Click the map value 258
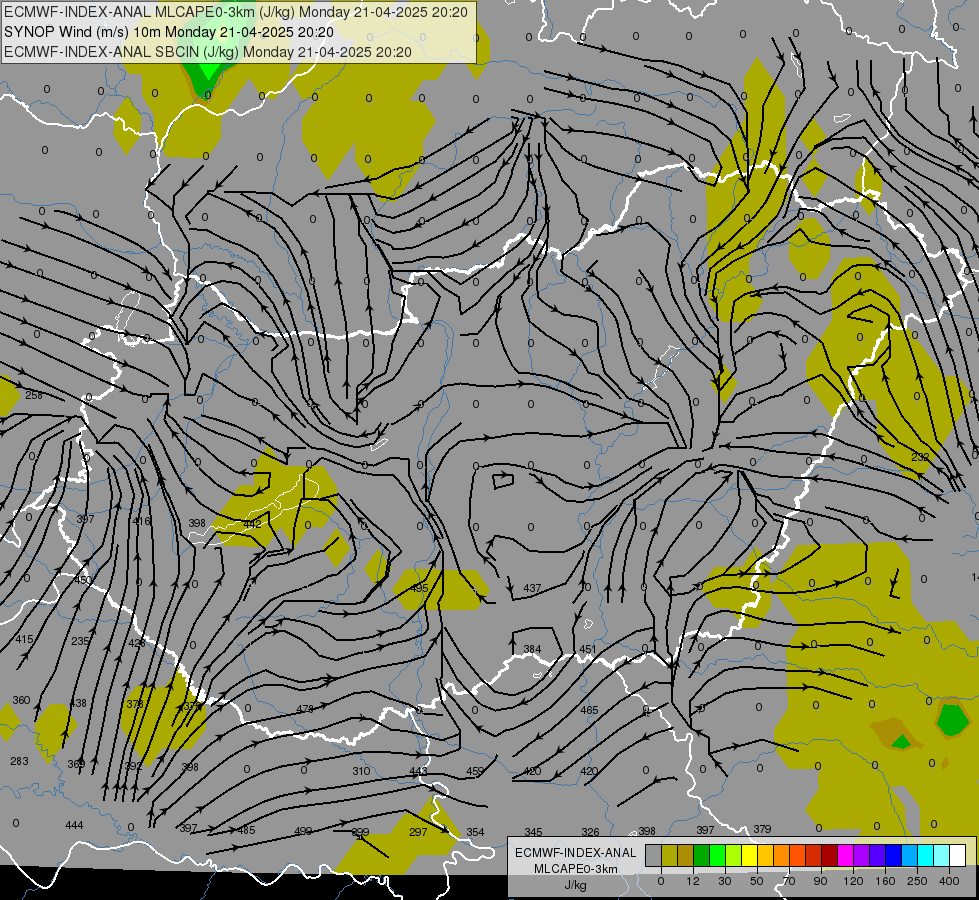The image size is (979, 900). click(34, 395)
